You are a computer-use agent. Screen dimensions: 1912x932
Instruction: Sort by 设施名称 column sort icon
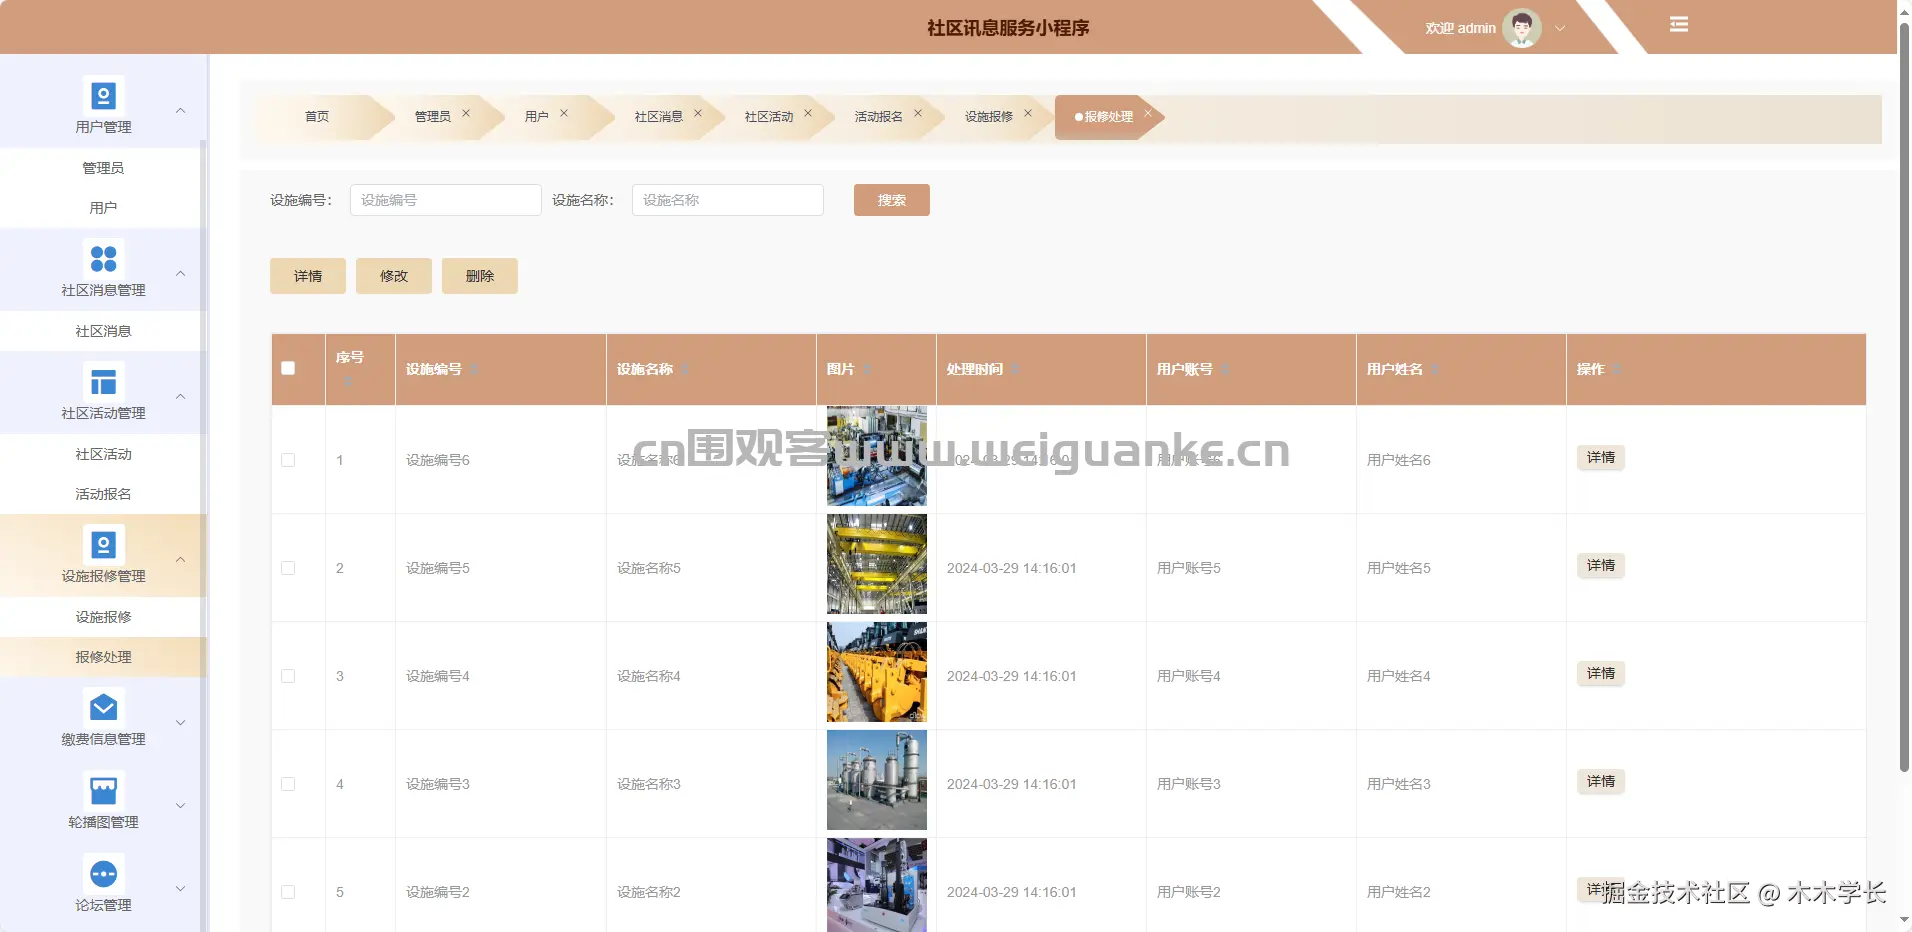click(x=685, y=370)
